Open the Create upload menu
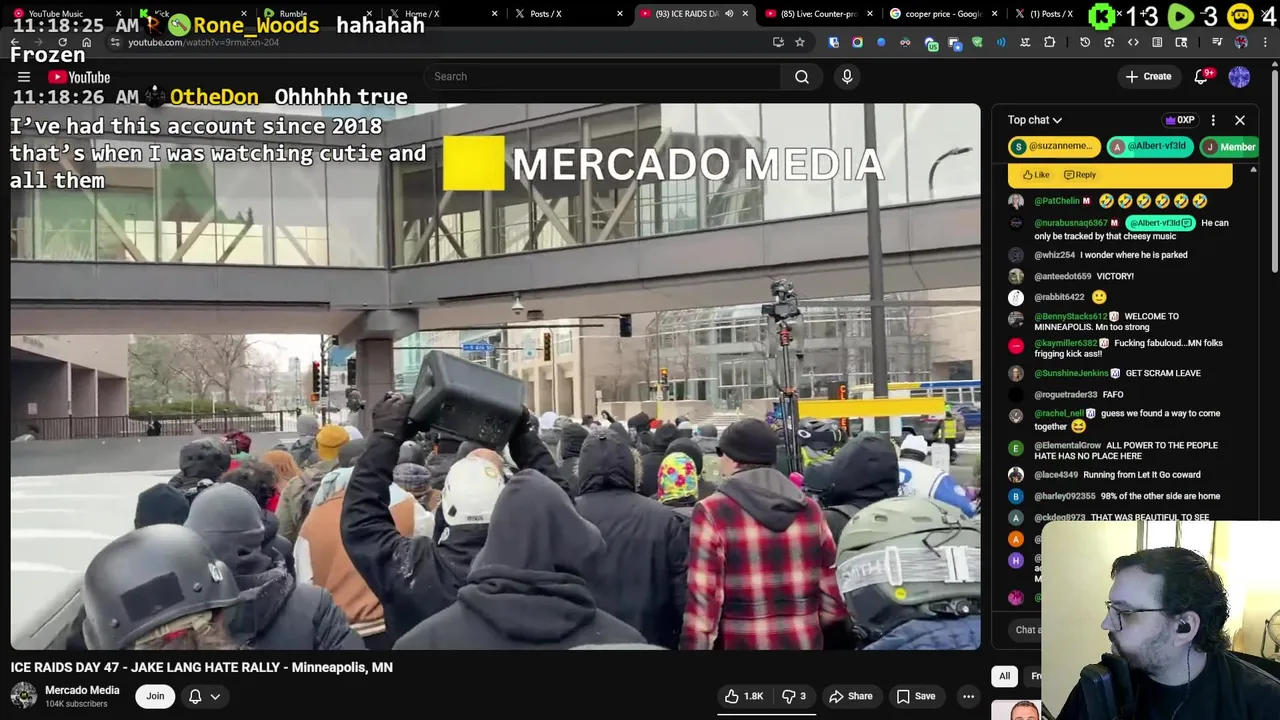This screenshot has width=1280, height=720. 1147,76
